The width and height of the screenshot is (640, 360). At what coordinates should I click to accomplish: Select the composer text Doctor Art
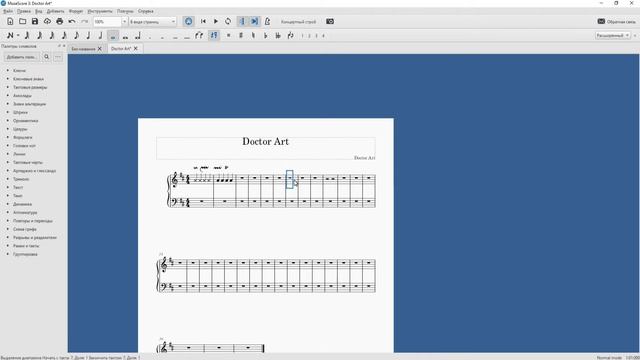364,158
